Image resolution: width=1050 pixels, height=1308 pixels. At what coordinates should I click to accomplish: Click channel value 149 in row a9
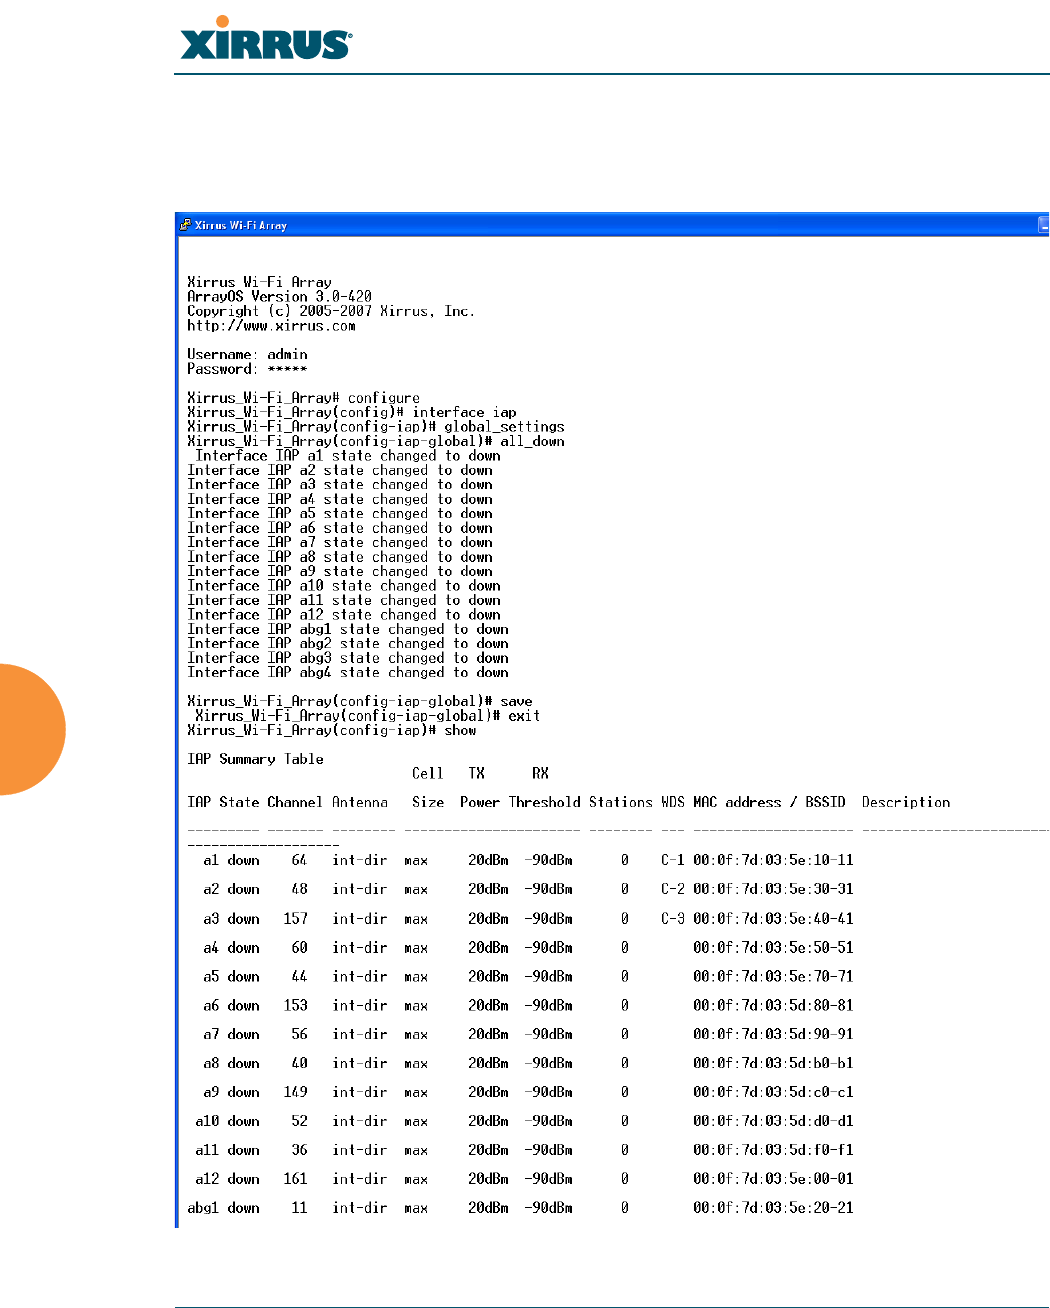tap(295, 1093)
